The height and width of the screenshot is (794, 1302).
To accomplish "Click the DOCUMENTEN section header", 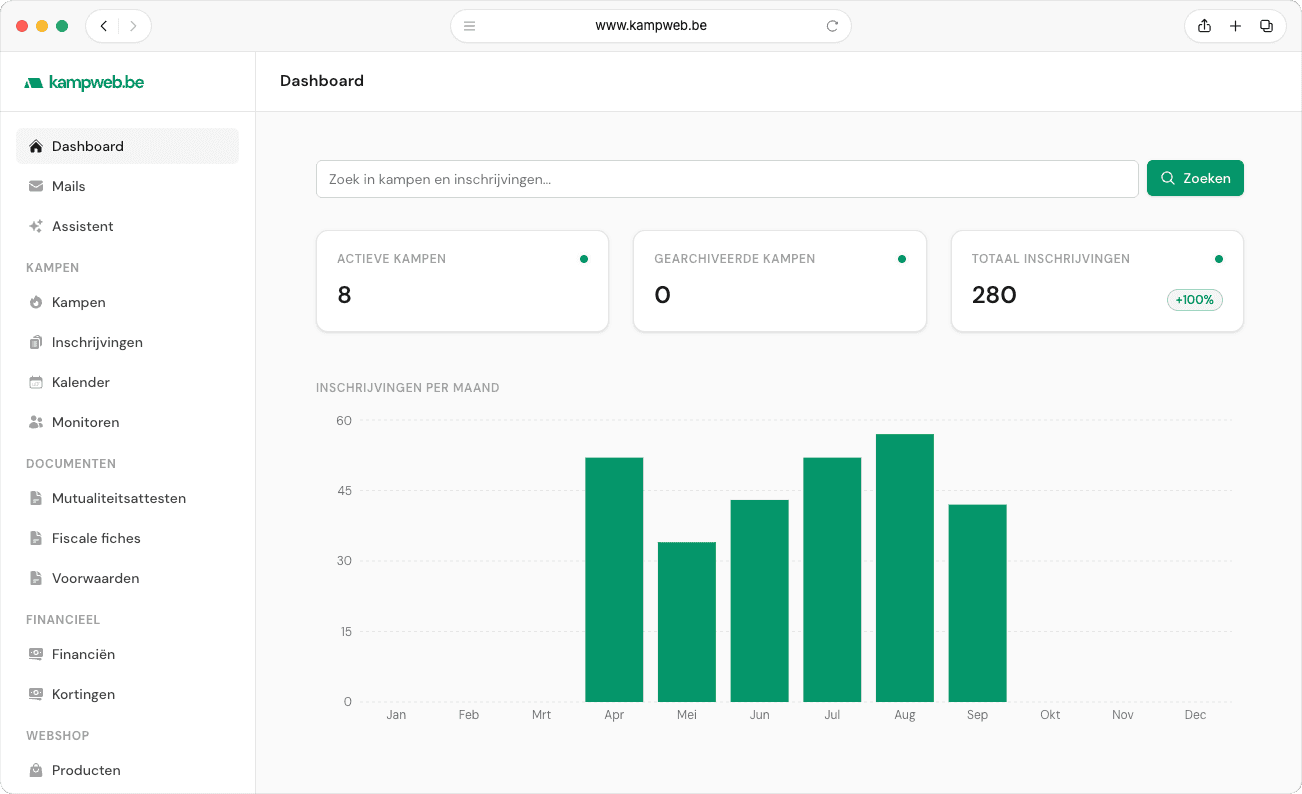I will [71, 464].
